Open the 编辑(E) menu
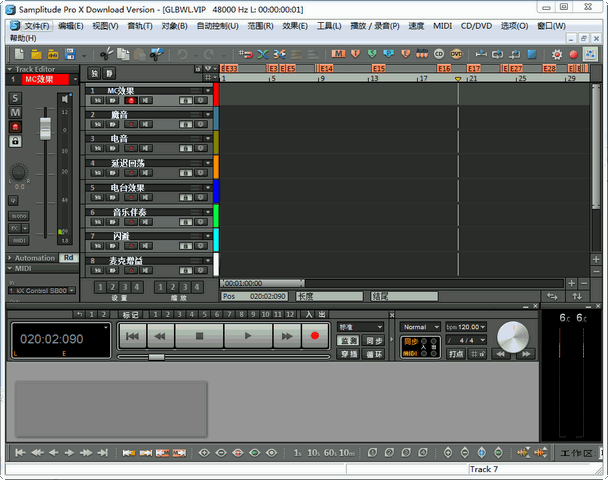This screenshot has width=608, height=480. [x=71, y=26]
